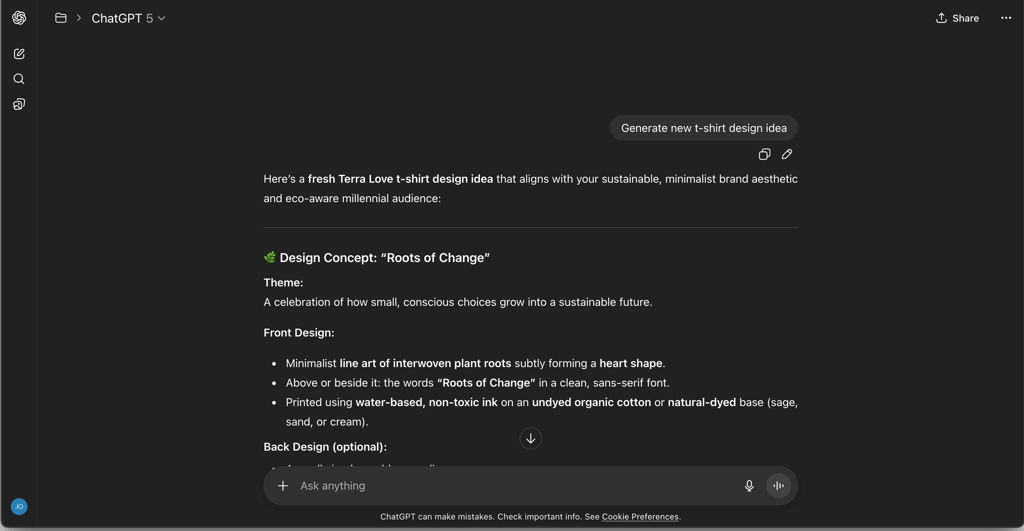Click the bold text 'heart shape'
The image size is (1024, 531).
click(631, 363)
